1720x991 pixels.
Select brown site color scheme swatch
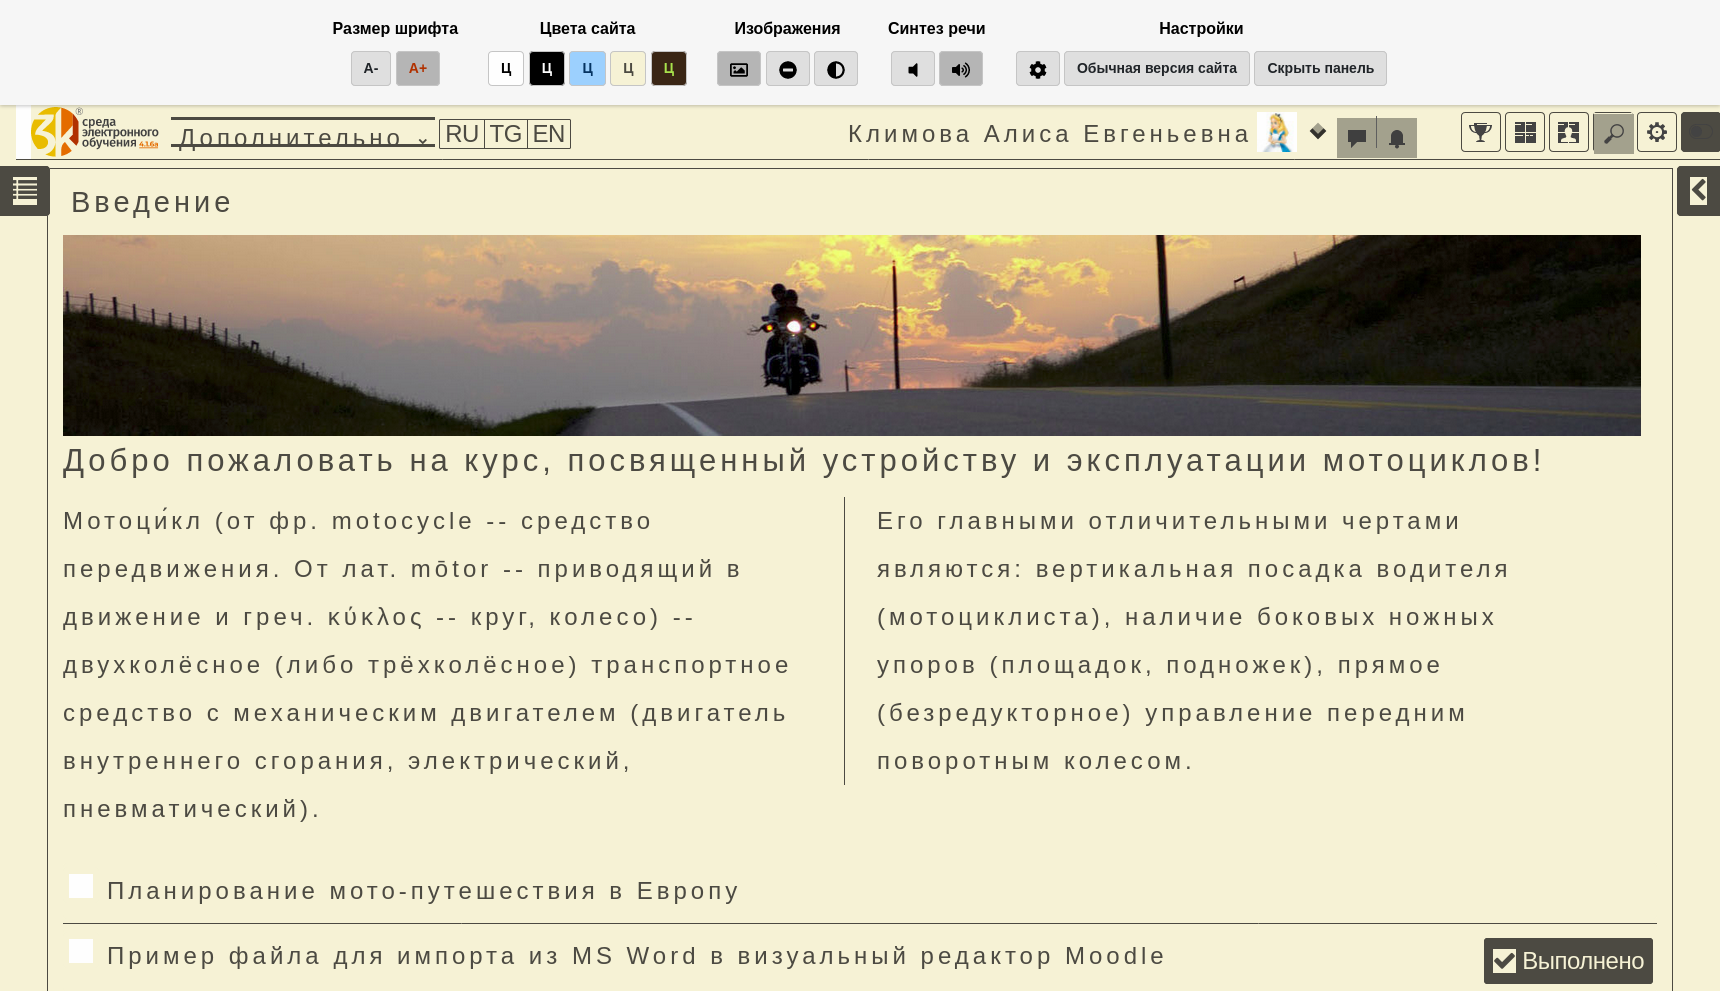[669, 69]
